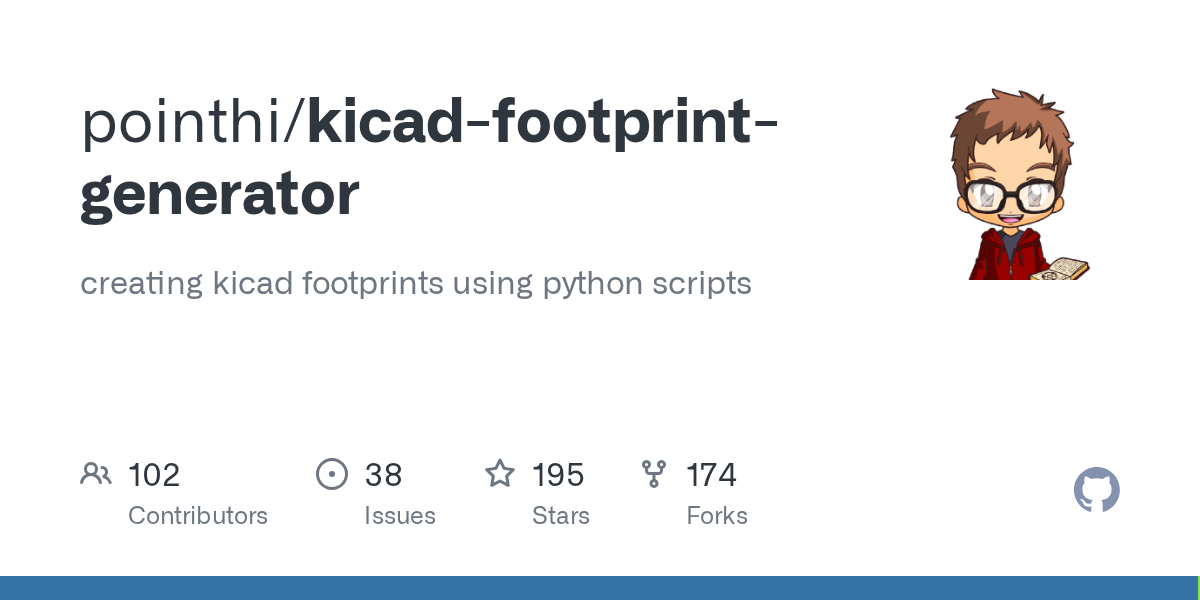Viewport: 1200px width, 600px height.
Task: Click the Contributors people icon
Action: 96,474
